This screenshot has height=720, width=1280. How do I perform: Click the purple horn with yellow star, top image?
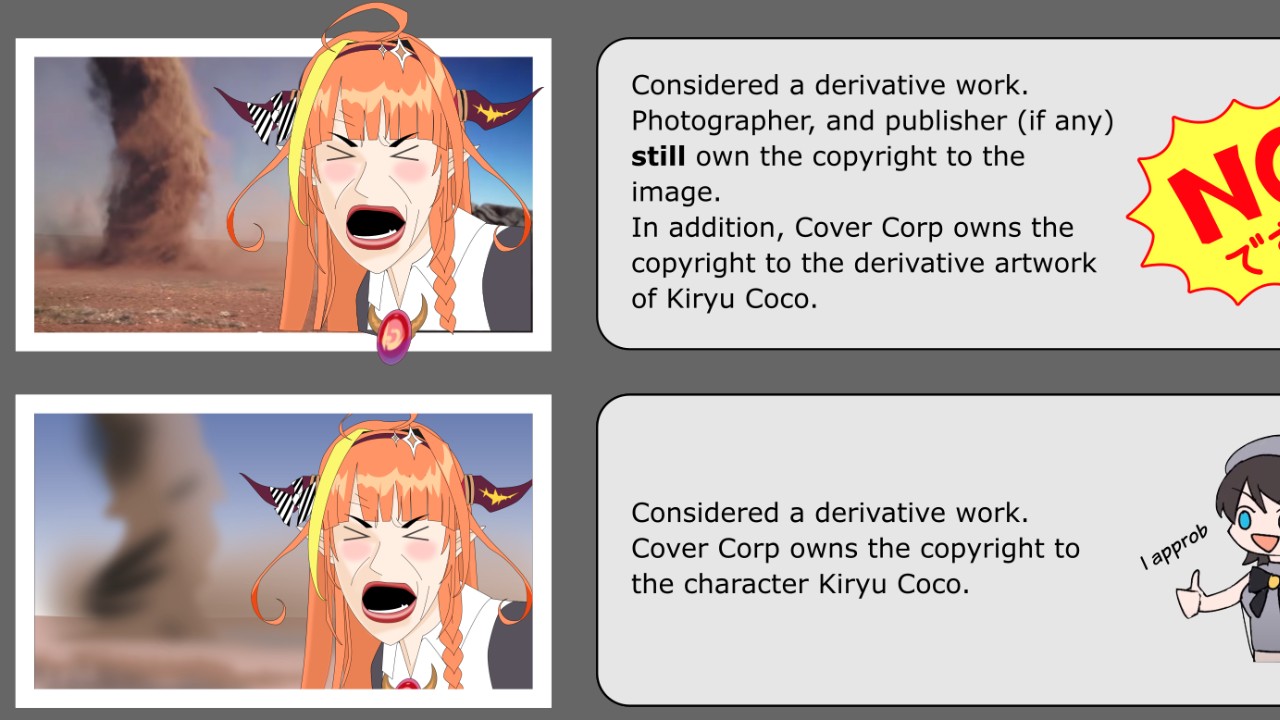pos(498,107)
